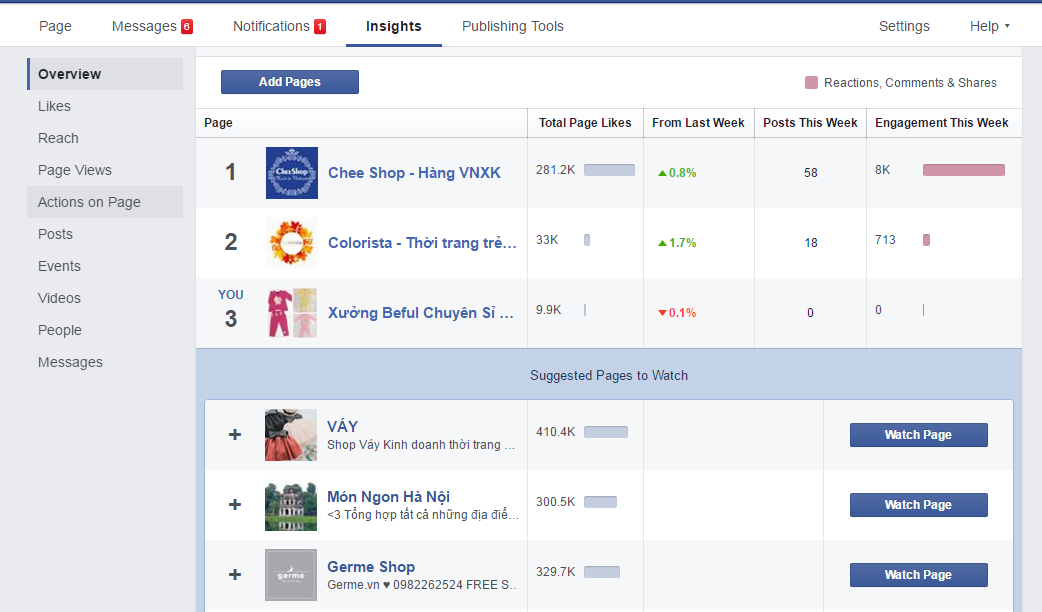Watch the Germe Shop page

[918, 574]
